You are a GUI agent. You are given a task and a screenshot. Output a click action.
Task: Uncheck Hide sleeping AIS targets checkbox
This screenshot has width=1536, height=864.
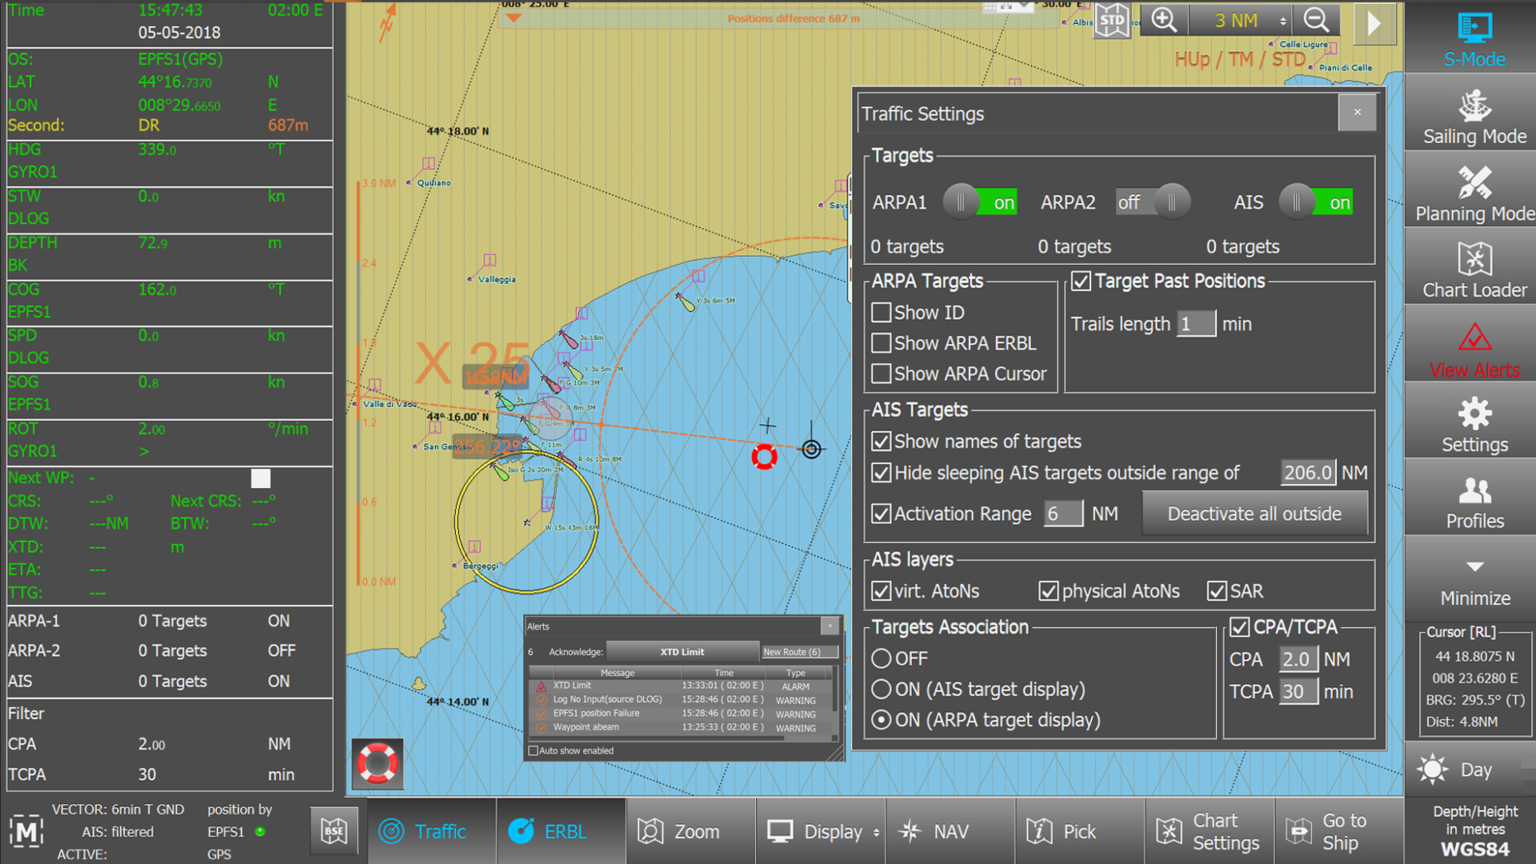coord(881,472)
